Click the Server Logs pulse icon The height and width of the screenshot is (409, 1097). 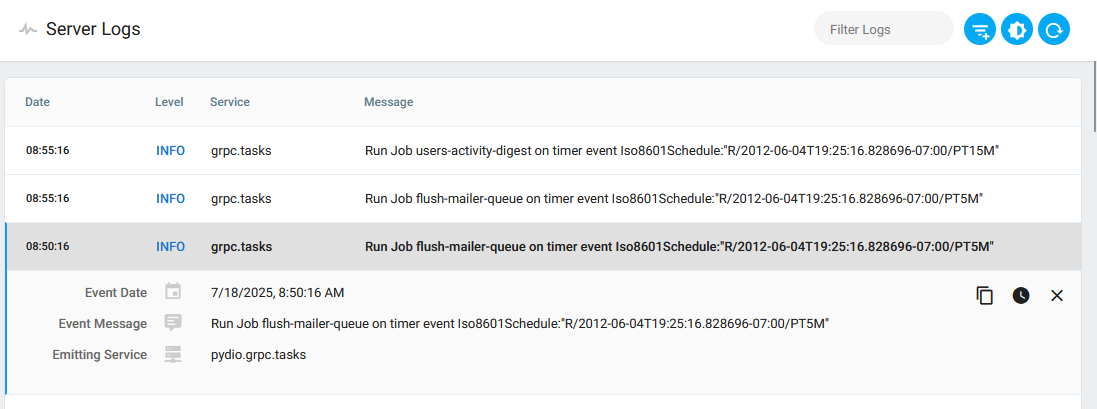pos(28,29)
